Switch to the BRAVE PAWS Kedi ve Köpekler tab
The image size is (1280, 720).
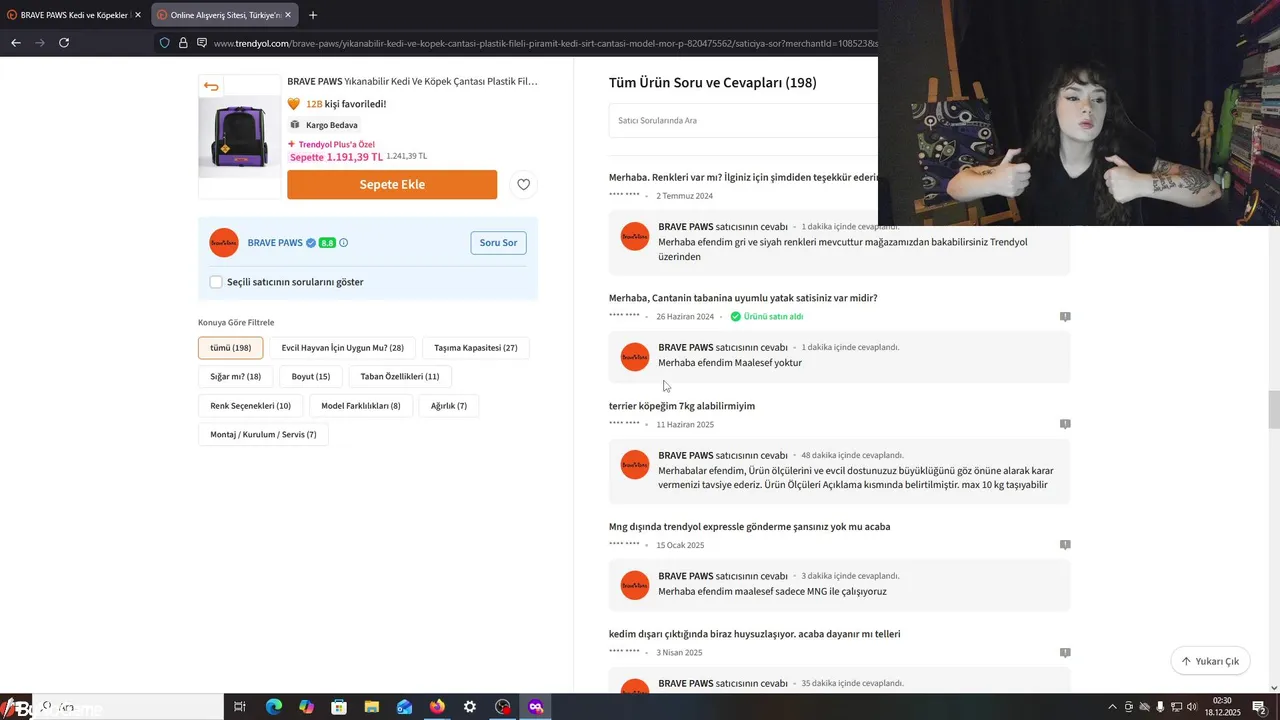tap(75, 15)
